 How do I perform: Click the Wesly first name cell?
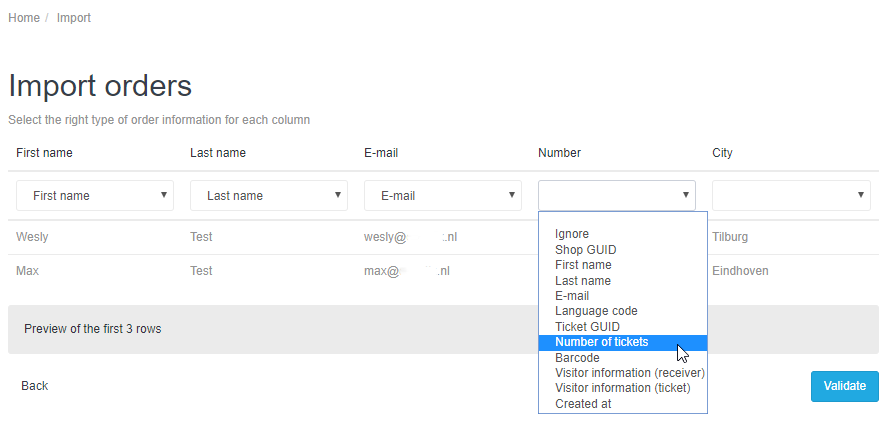click(32, 237)
